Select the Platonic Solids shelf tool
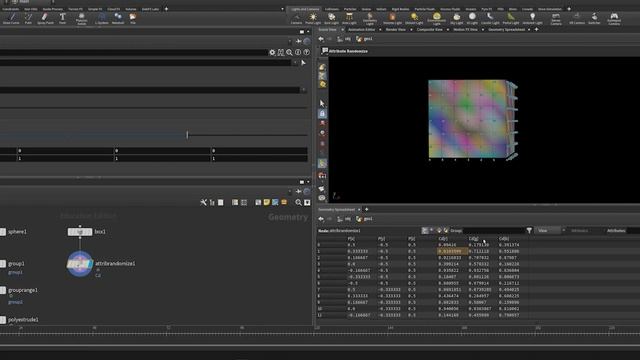The height and width of the screenshot is (360, 640). pyautogui.click(x=82, y=19)
